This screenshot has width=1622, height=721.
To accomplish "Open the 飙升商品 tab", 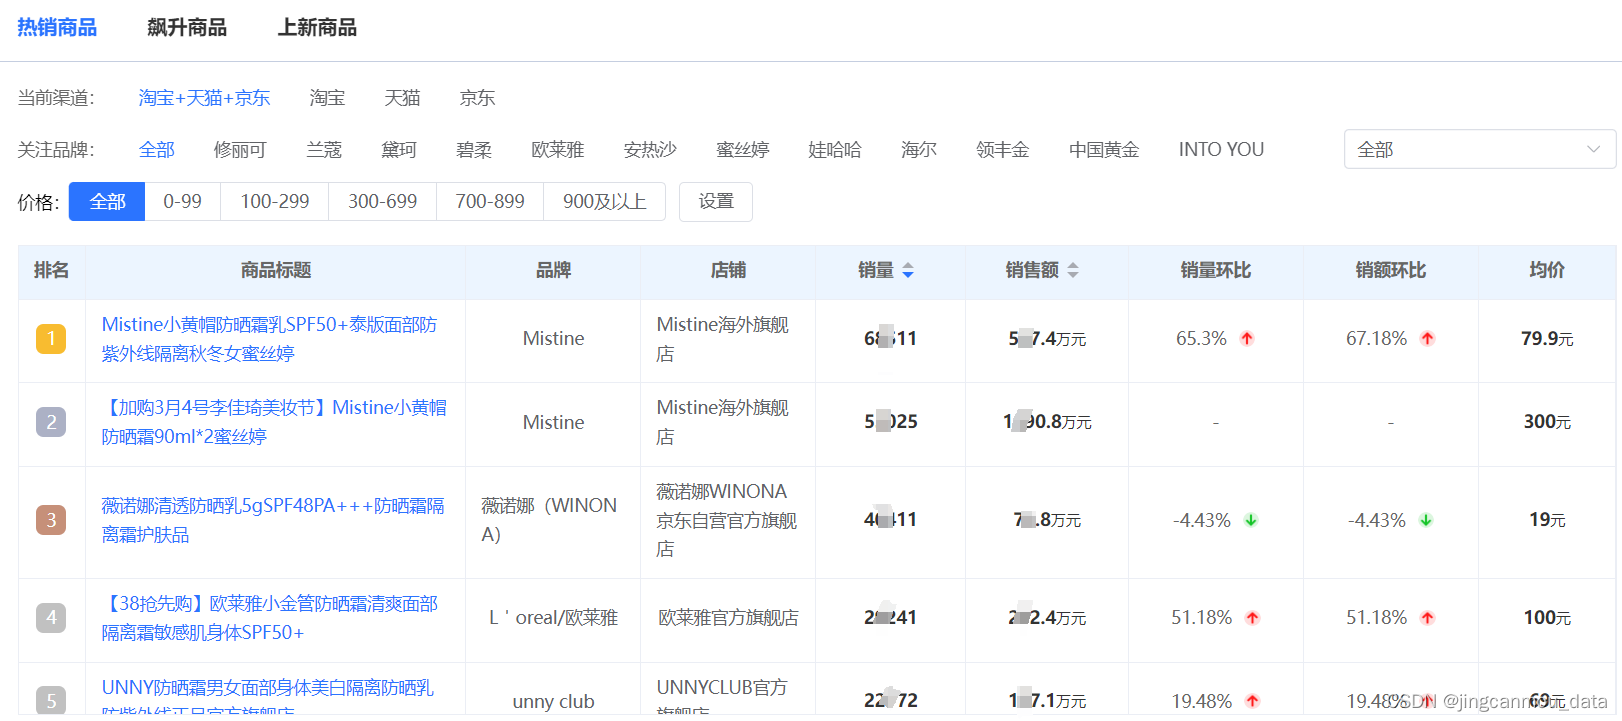I will 187,27.
